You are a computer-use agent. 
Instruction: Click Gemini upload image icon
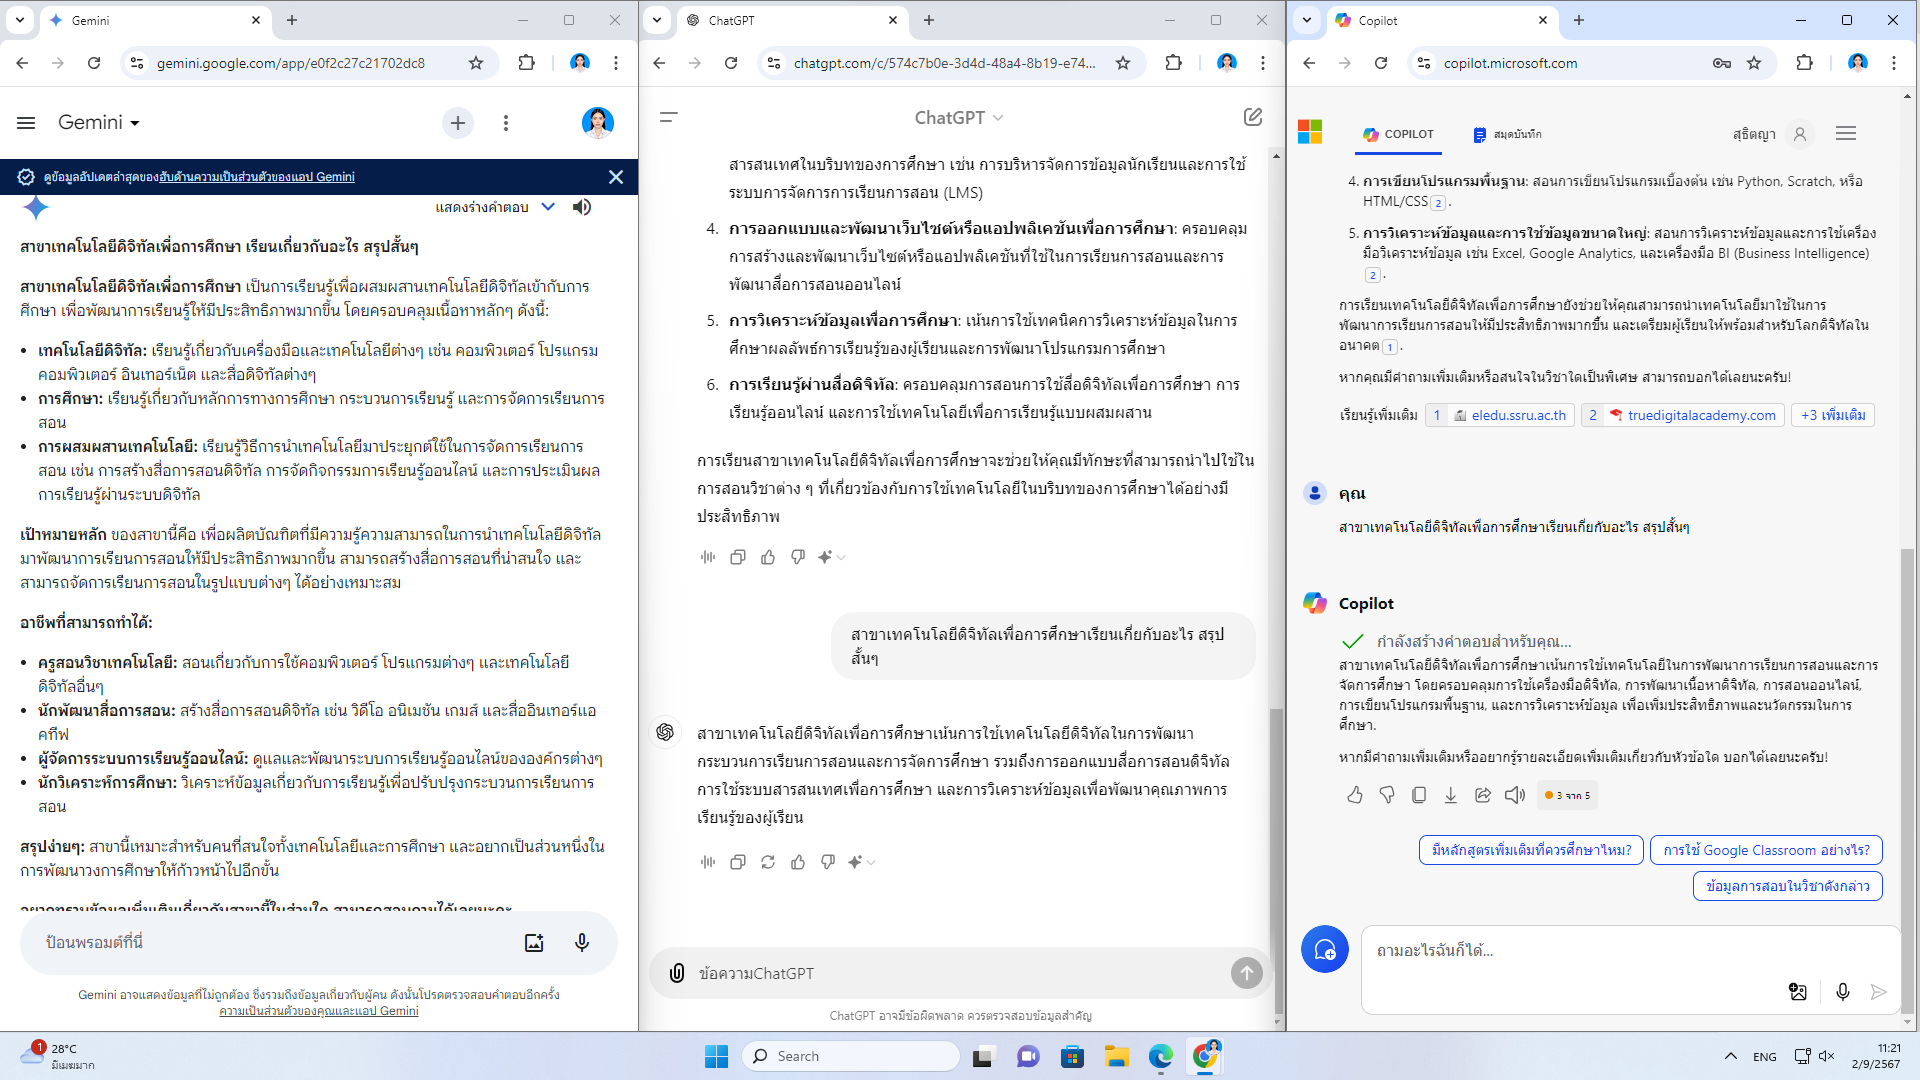(x=534, y=942)
